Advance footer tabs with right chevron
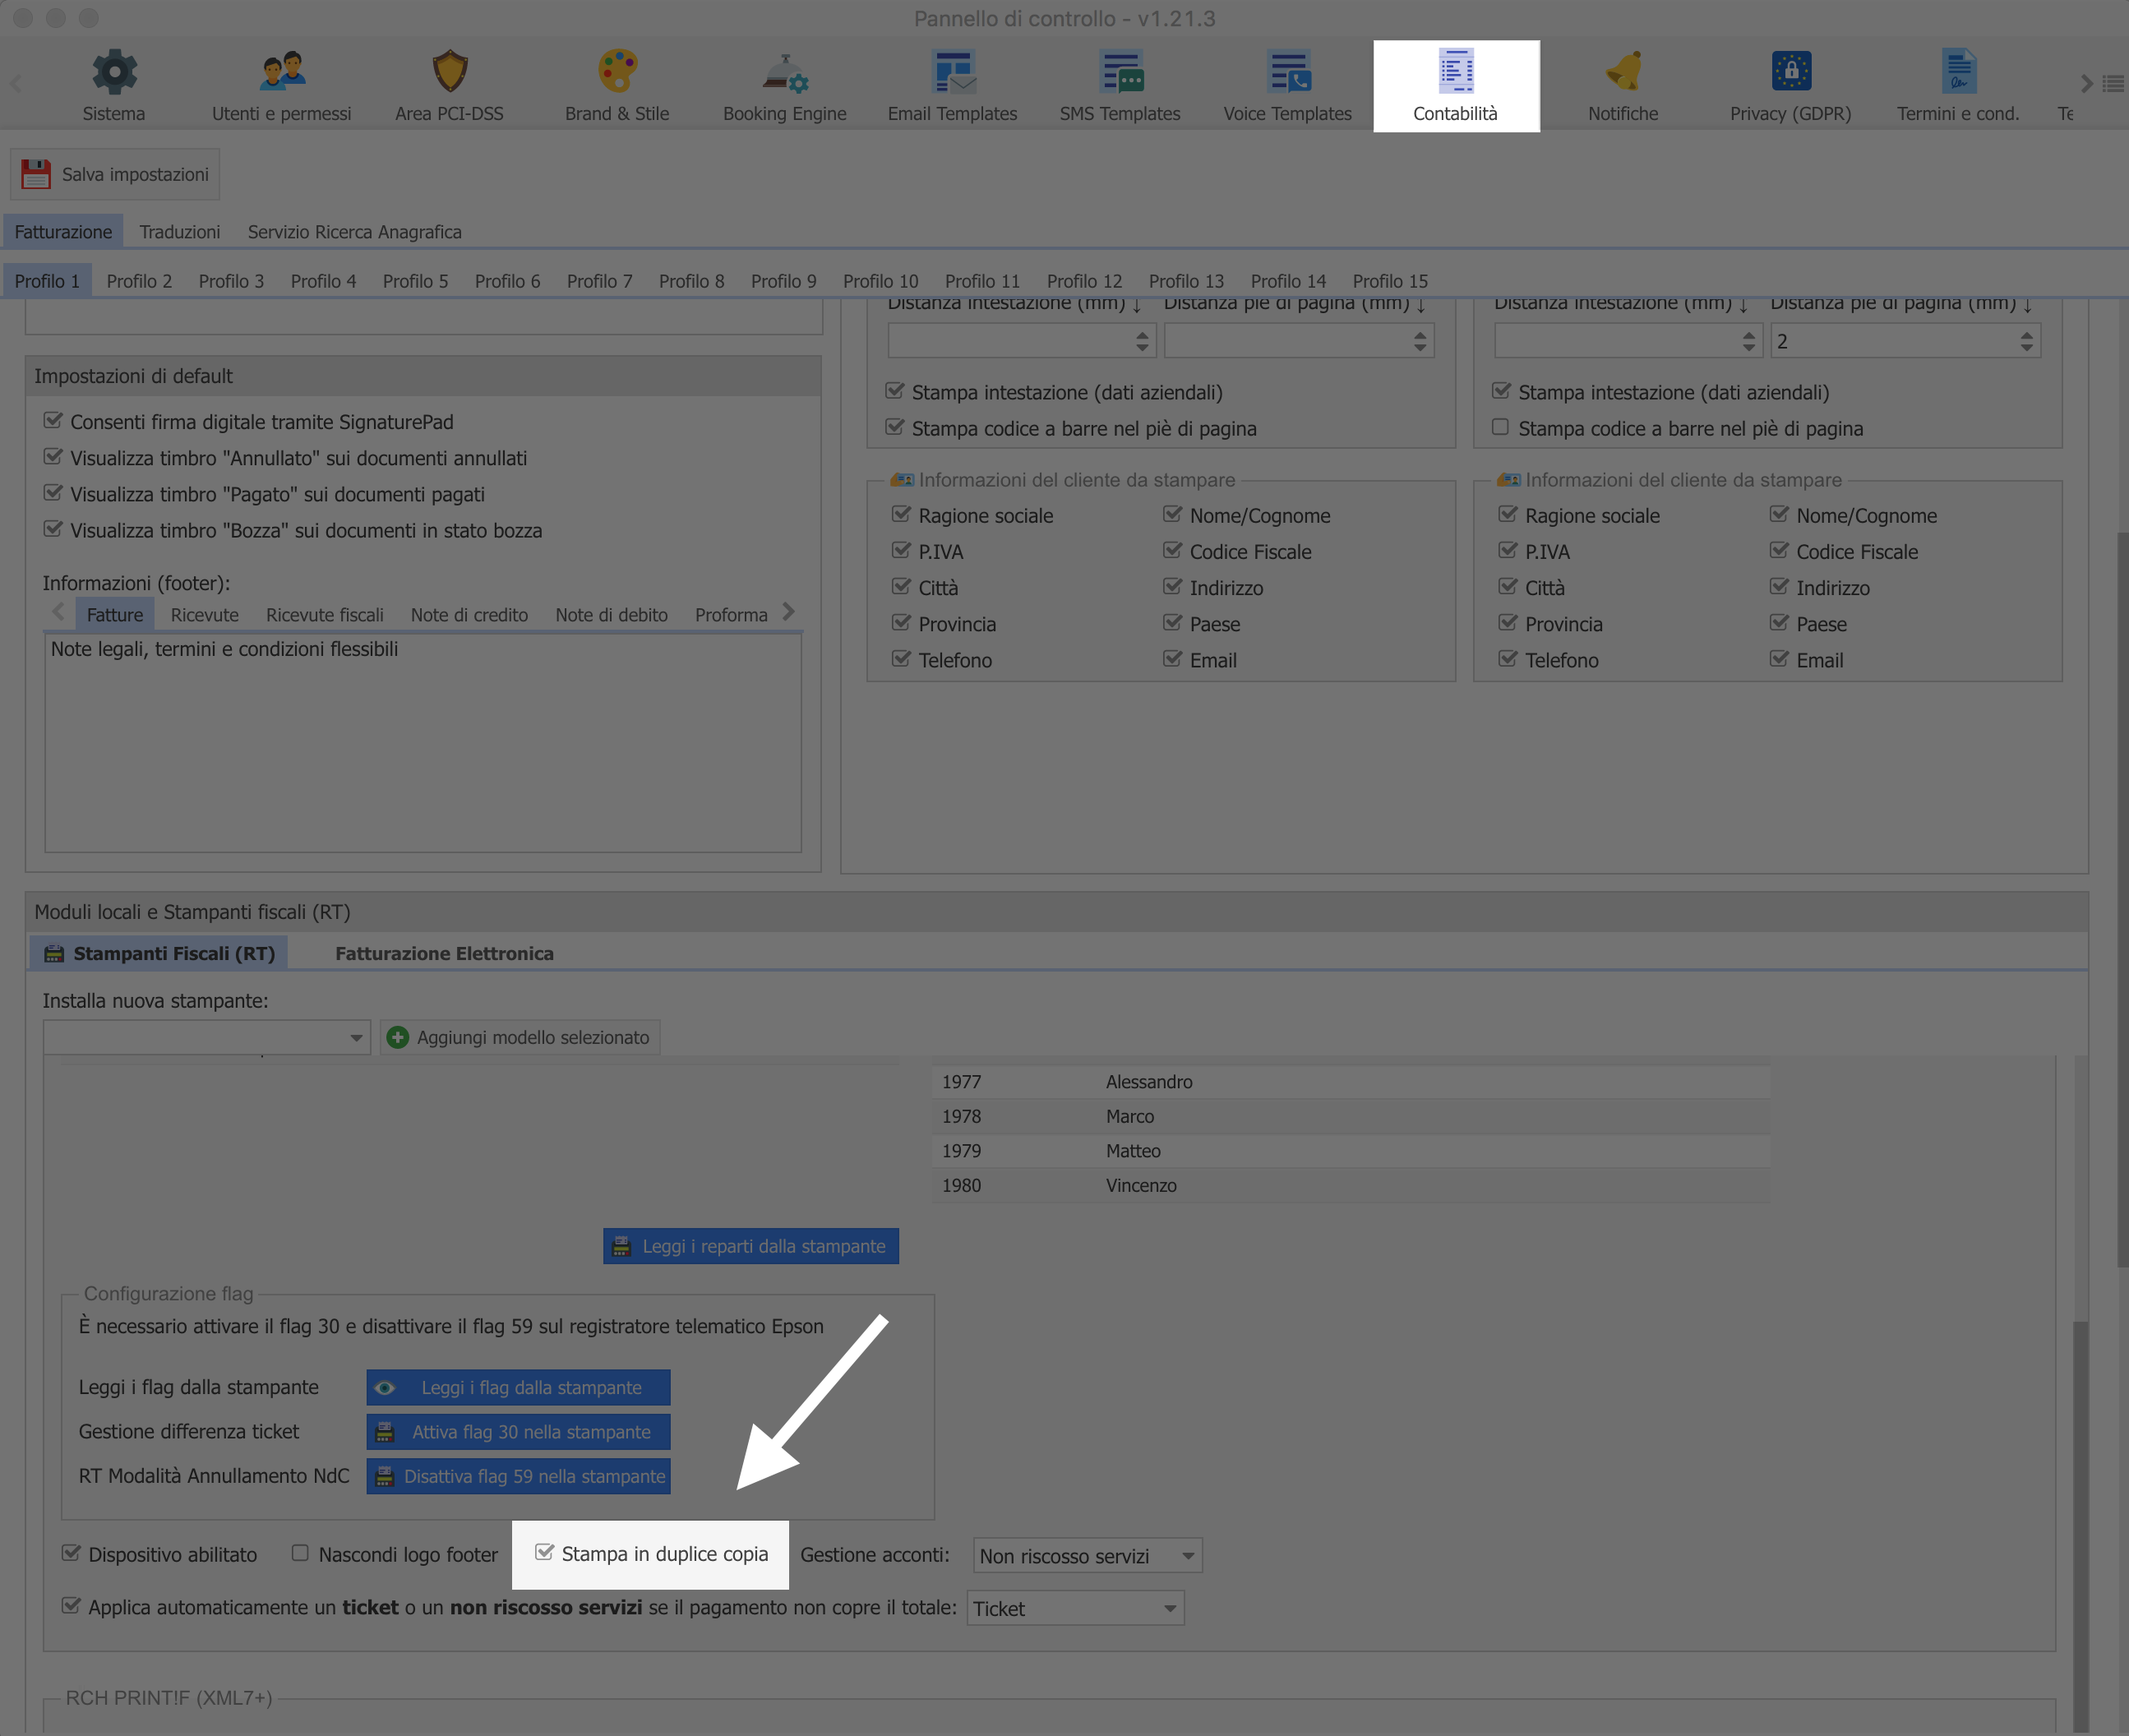The width and height of the screenshot is (2129, 1736). pos(789,612)
